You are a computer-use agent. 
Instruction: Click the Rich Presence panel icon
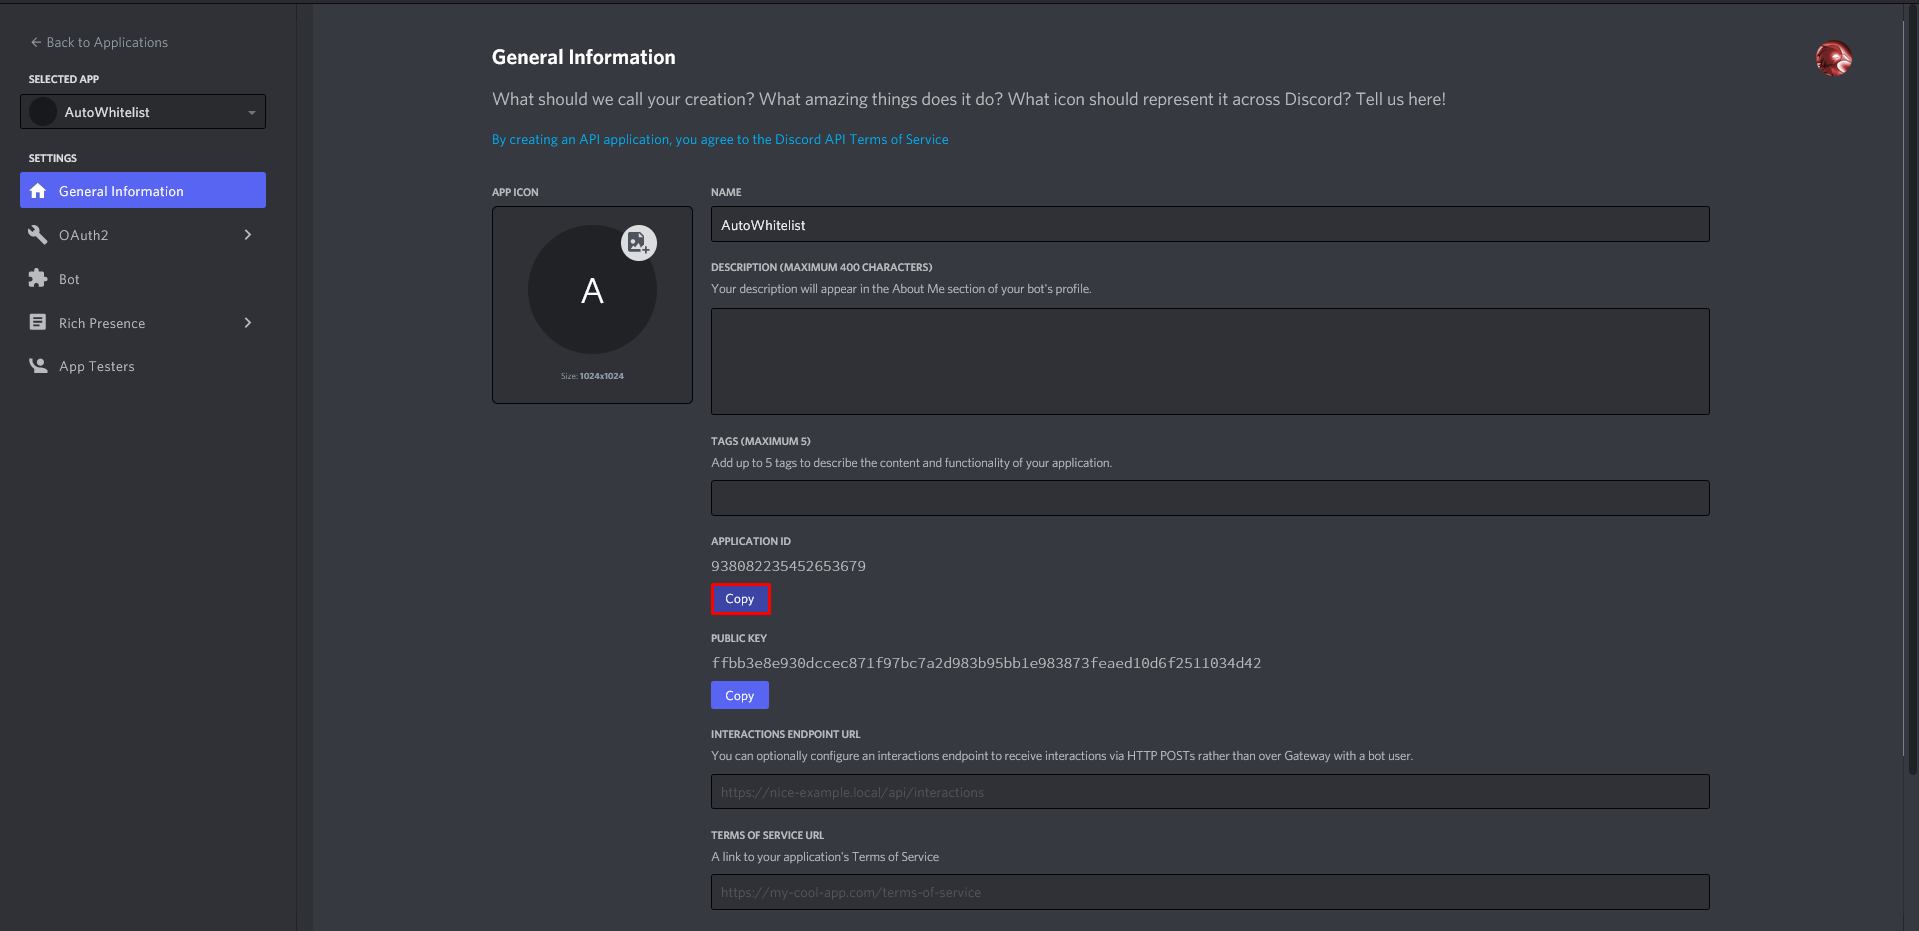(x=38, y=322)
